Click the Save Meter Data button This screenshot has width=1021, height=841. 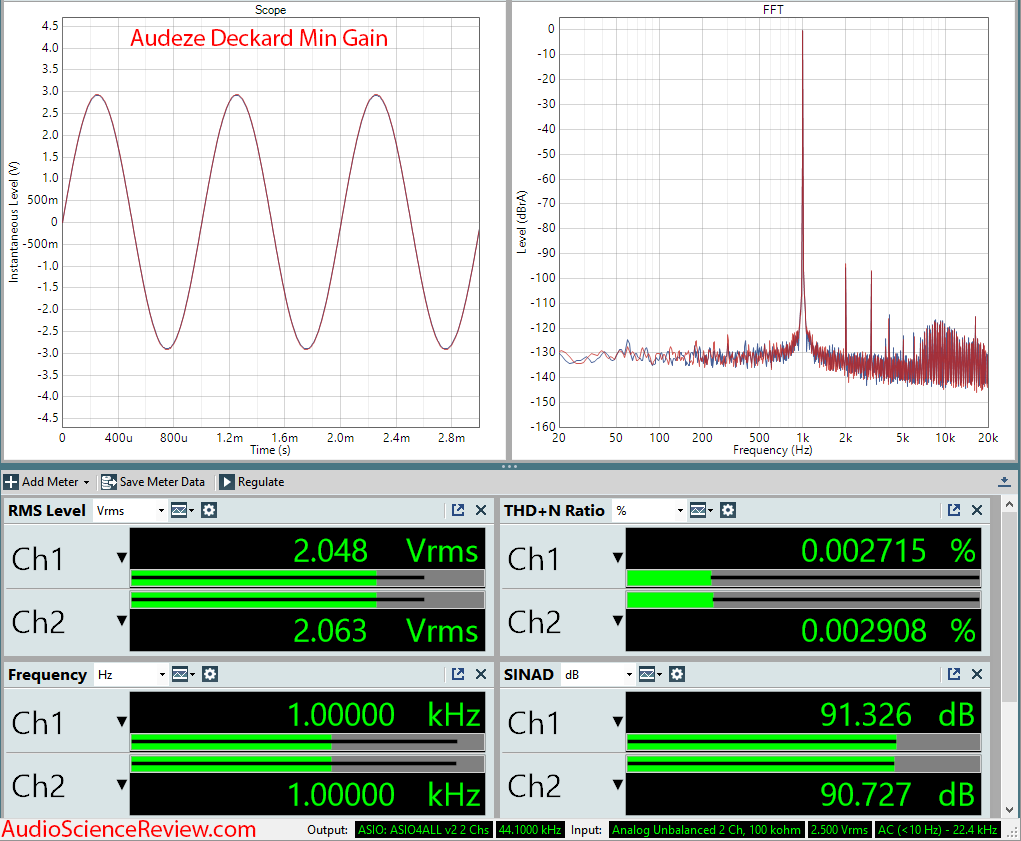point(153,482)
